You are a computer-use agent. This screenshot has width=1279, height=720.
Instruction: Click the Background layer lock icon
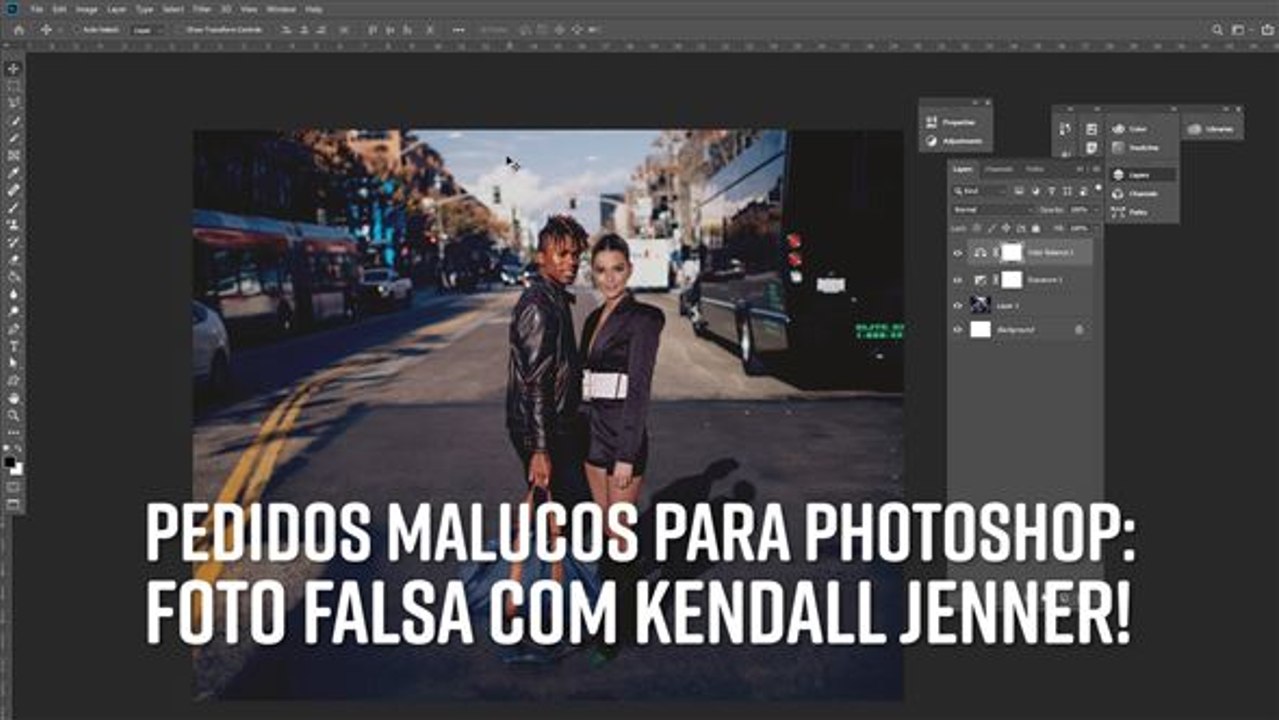[1079, 329]
